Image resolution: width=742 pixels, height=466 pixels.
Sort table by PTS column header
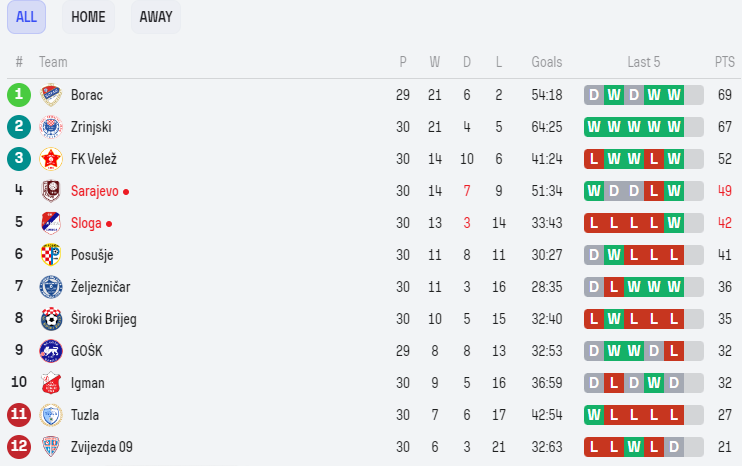724,62
